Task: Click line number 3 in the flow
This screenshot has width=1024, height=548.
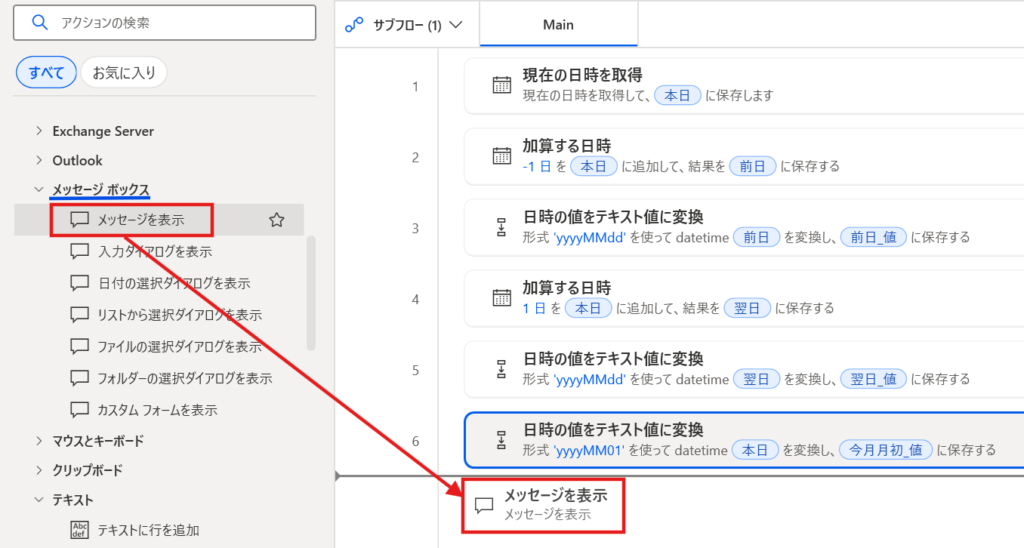Action: (x=415, y=229)
